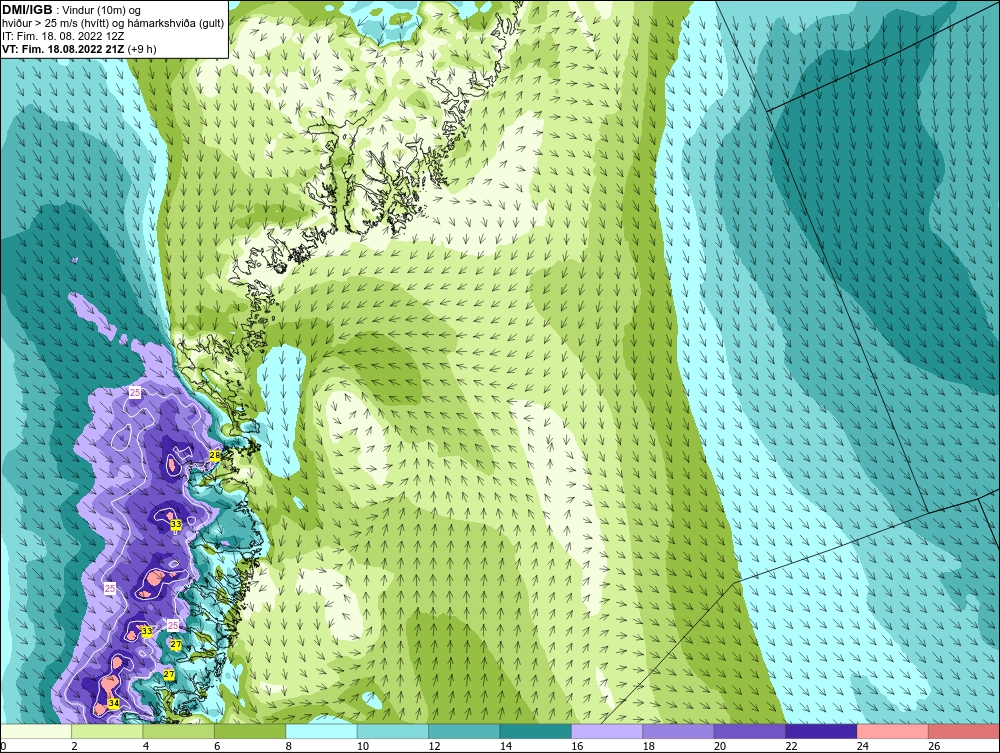Click the 18–20 m/s light purple legend swatch
Viewport: 1000px width, 753px height.
click(679, 731)
